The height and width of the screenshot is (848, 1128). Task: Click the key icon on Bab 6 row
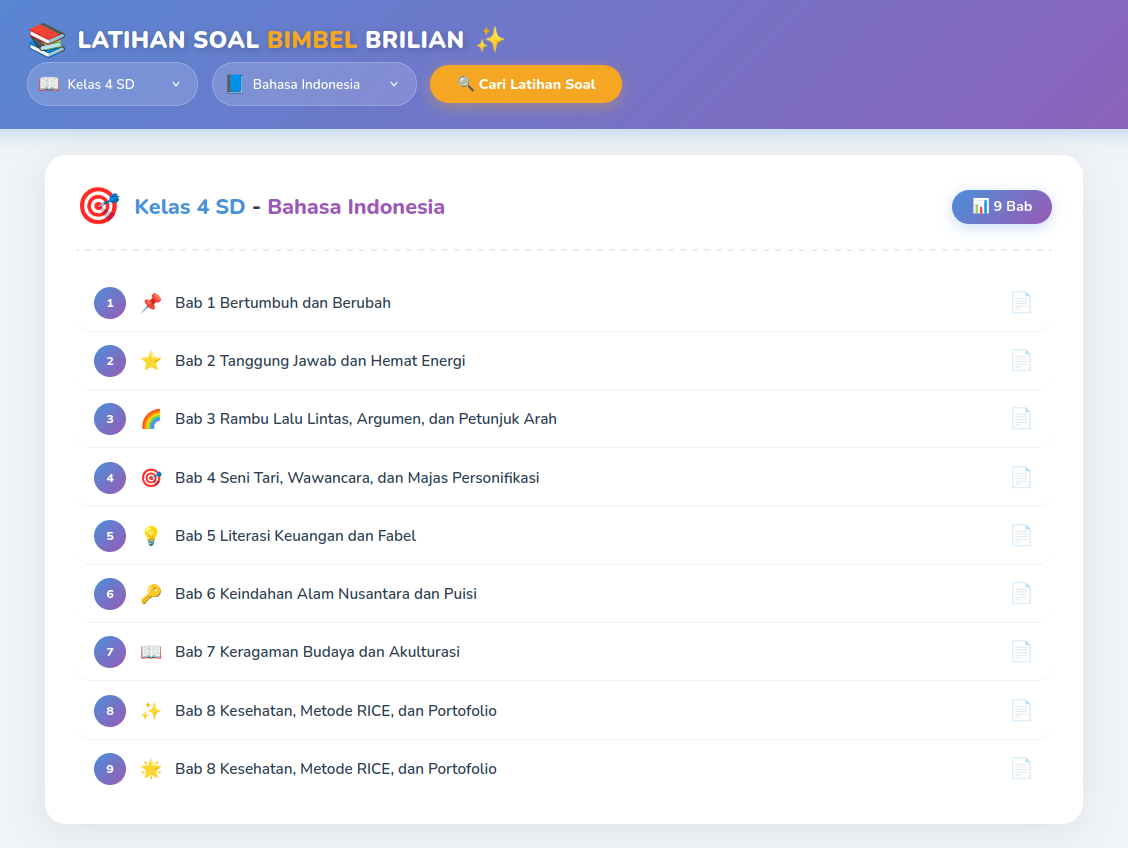tap(151, 593)
